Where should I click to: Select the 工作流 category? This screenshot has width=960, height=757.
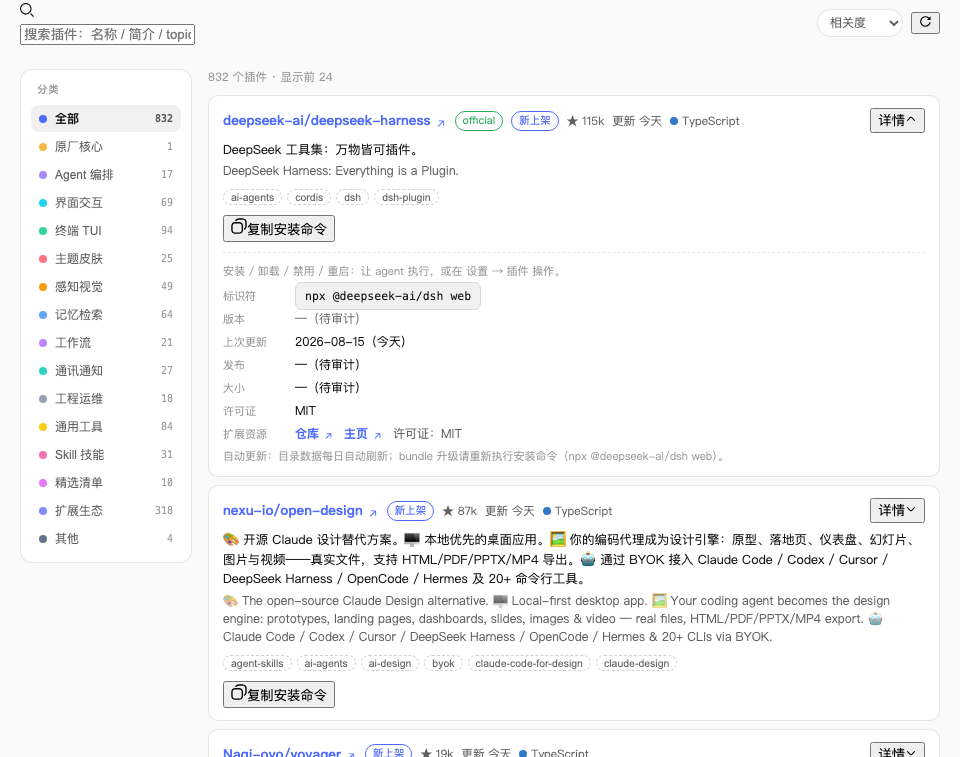pyautogui.click(x=106, y=343)
